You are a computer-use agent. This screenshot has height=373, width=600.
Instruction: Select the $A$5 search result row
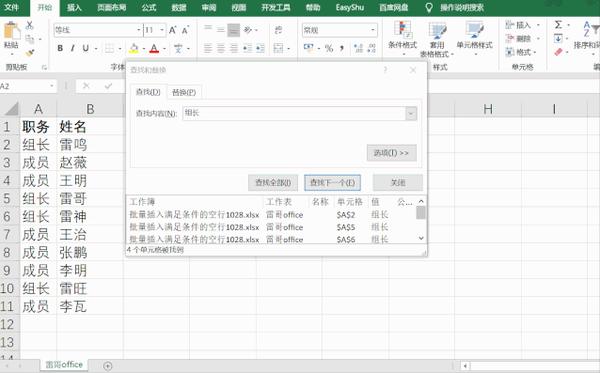click(x=272, y=227)
